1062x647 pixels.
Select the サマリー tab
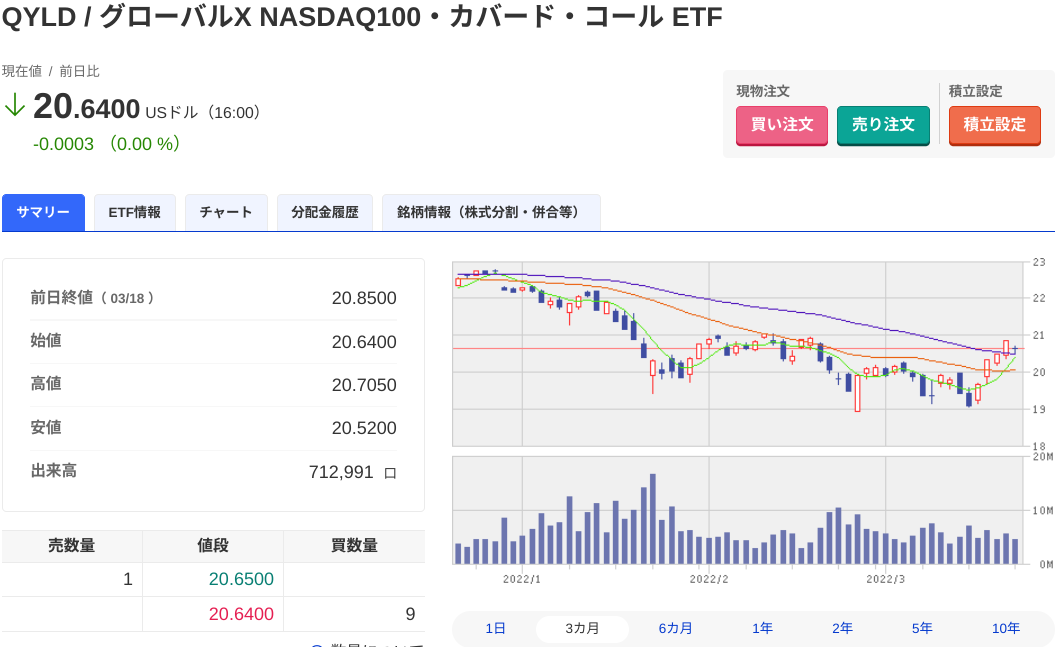point(43,213)
